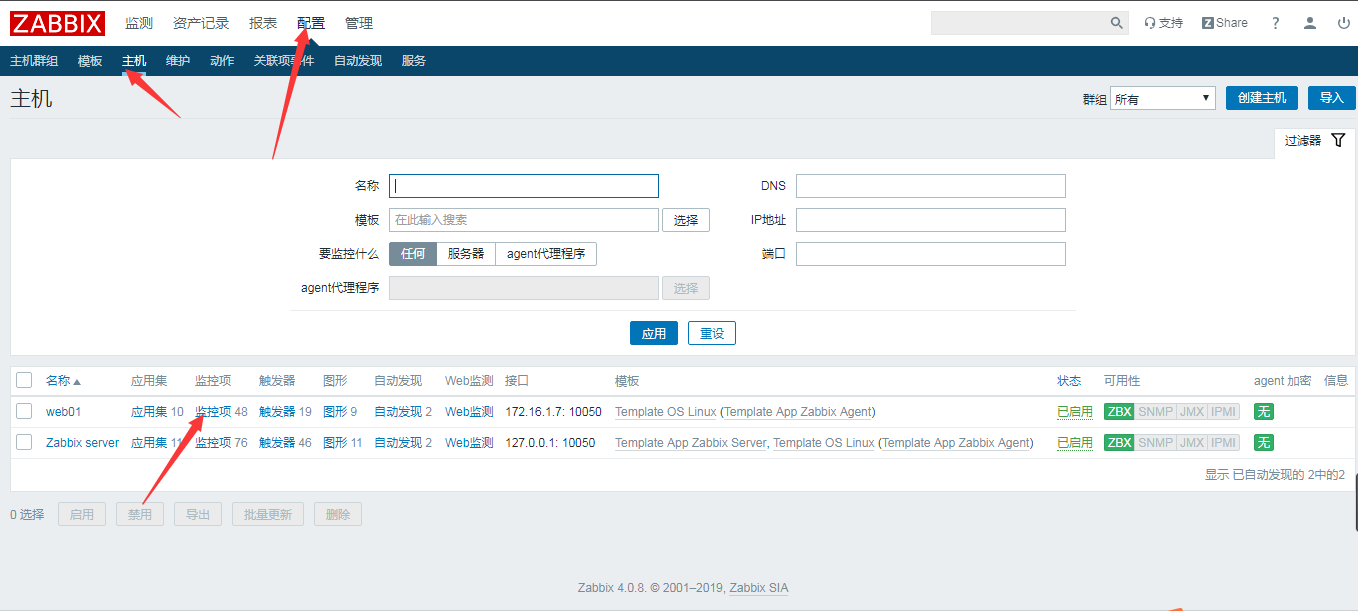
Task: Click the 重设 filter button
Action: pyautogui.click(x=712, y=333)
